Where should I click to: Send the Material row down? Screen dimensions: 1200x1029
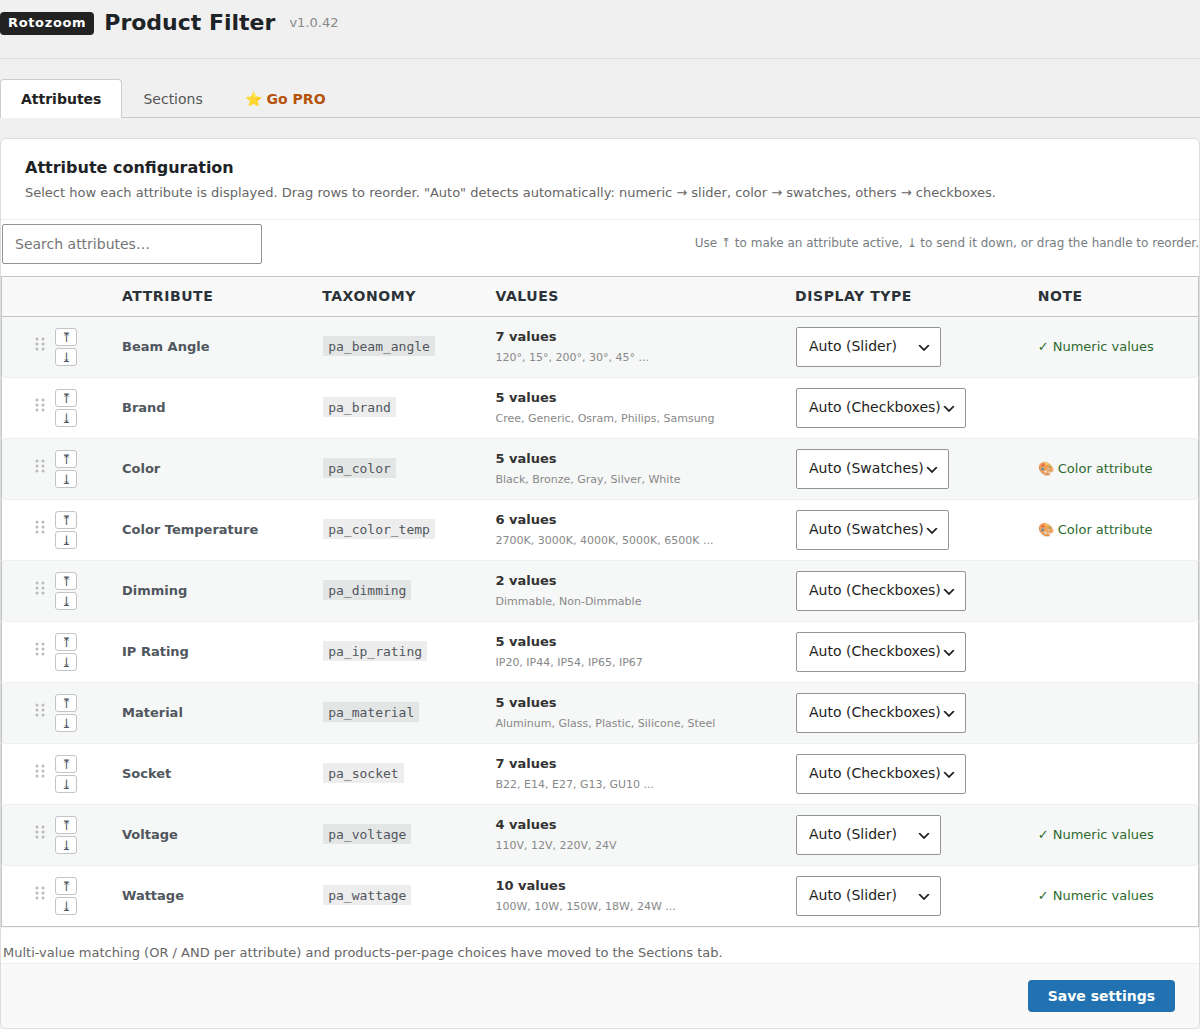66,723
